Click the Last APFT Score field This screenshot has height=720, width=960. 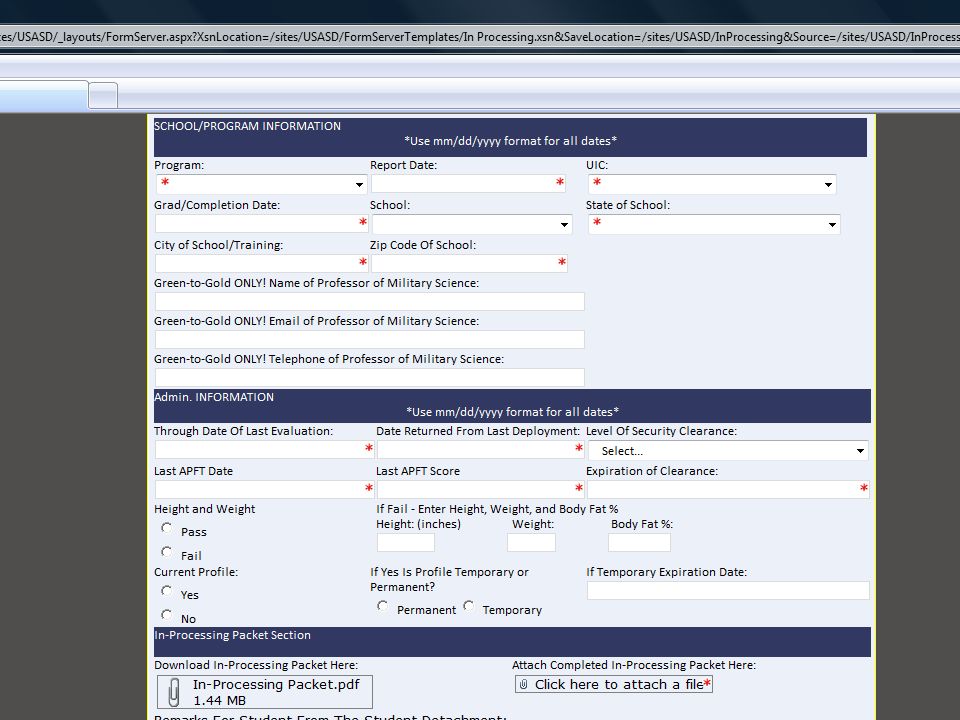481,489
